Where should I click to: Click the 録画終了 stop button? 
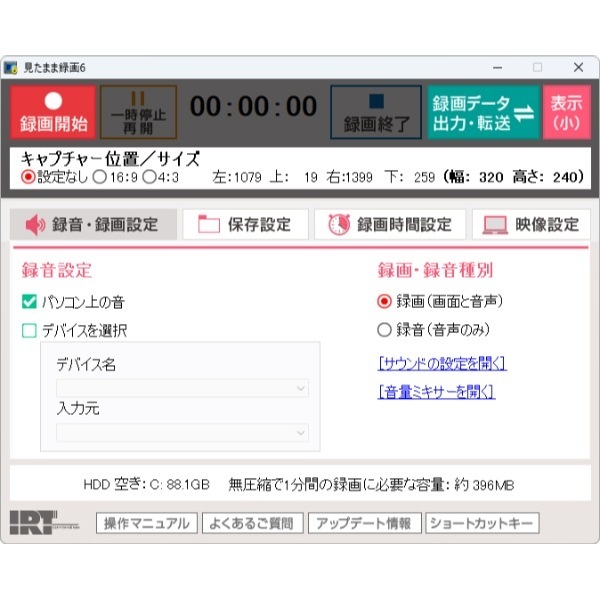click(x=375, y=112)
